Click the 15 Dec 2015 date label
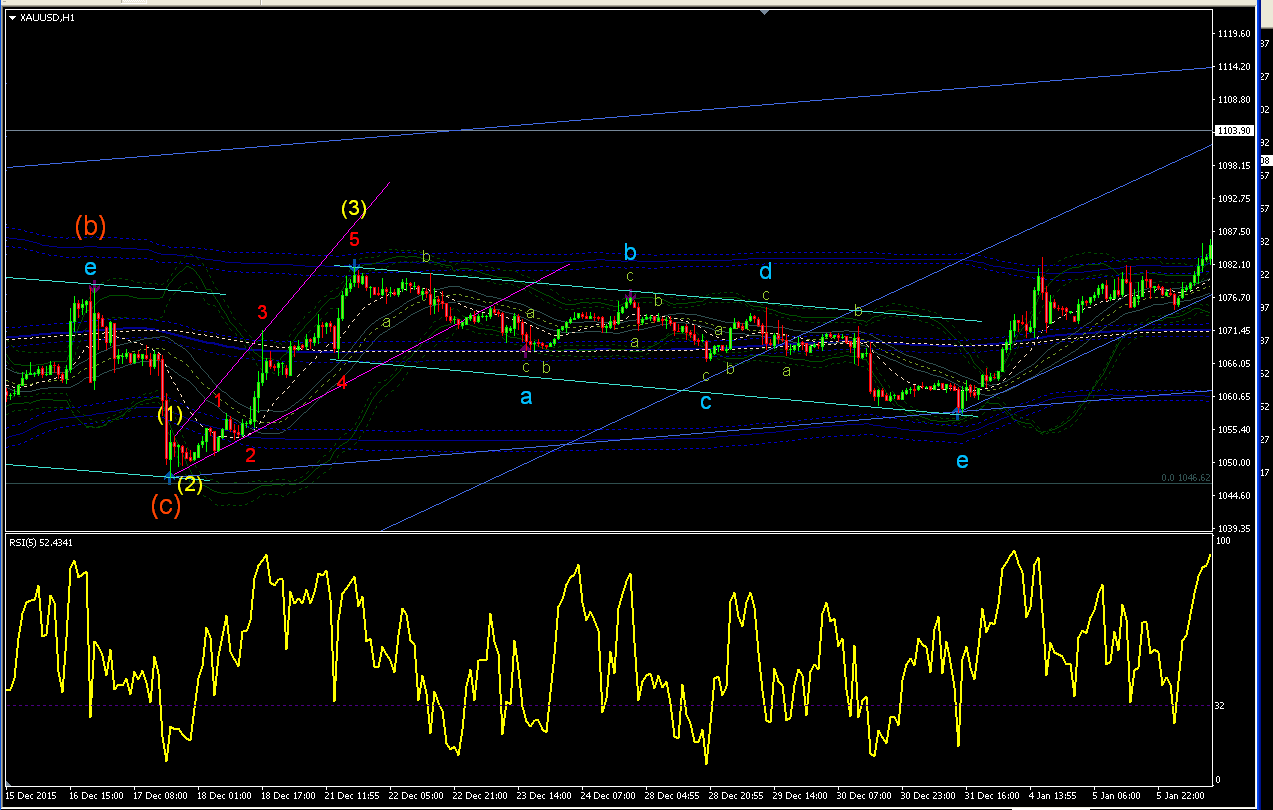The image size is (1273, 810). click(30, 796)
